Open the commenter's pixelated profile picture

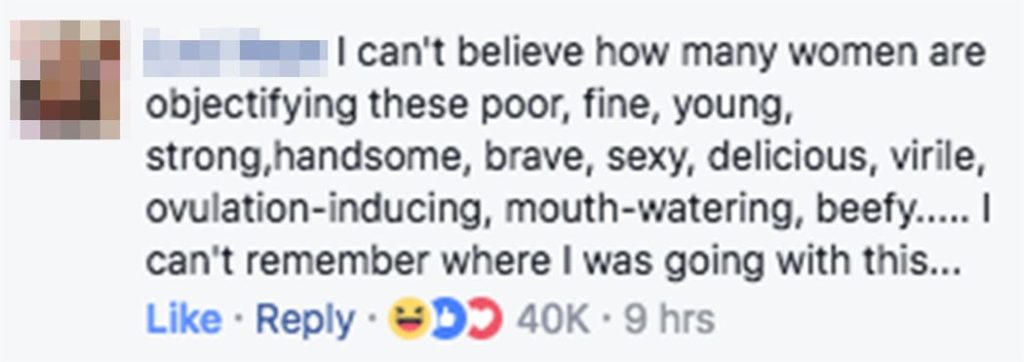[x=65, y=79]
